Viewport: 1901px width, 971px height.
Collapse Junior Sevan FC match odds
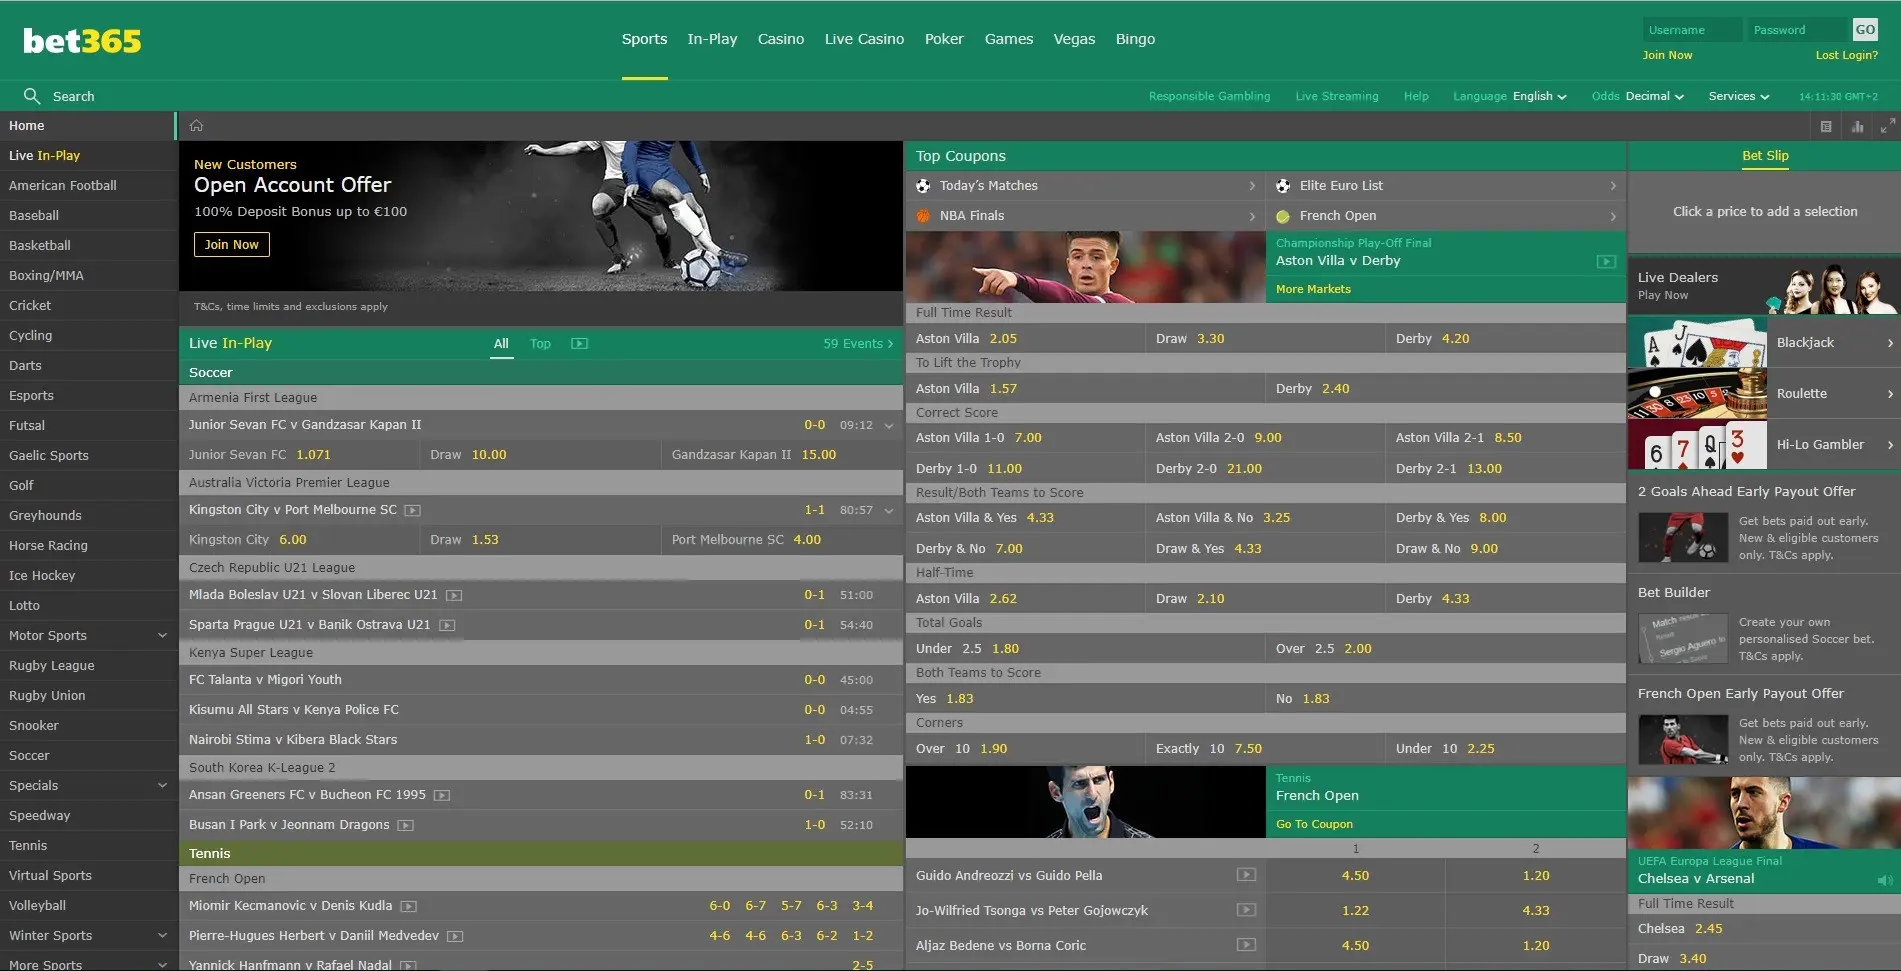[x=889, y=426]
